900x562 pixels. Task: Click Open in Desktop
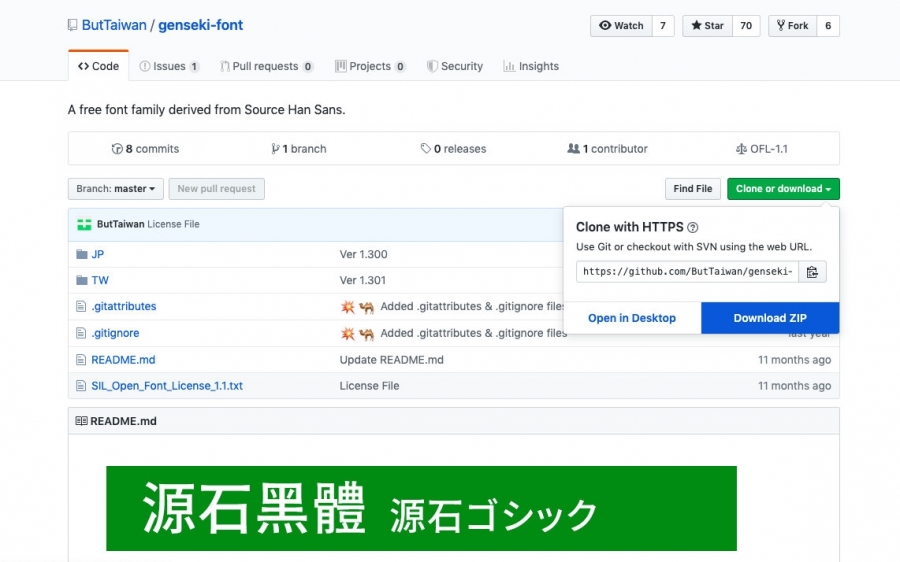click(x=632, y=318)
